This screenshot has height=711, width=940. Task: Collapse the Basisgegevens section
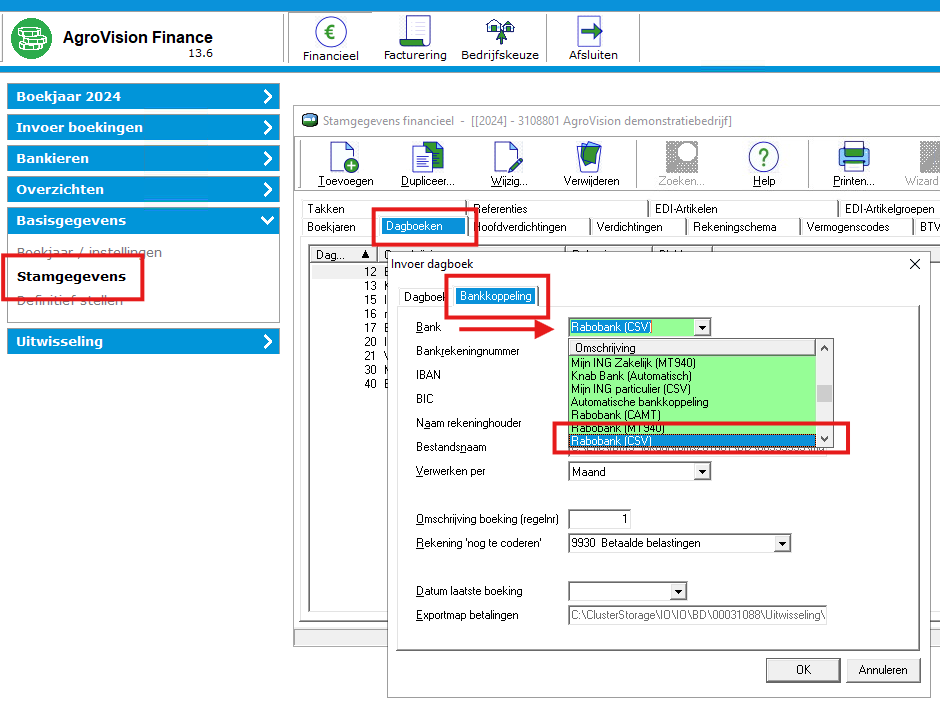[x=143, y=221]
